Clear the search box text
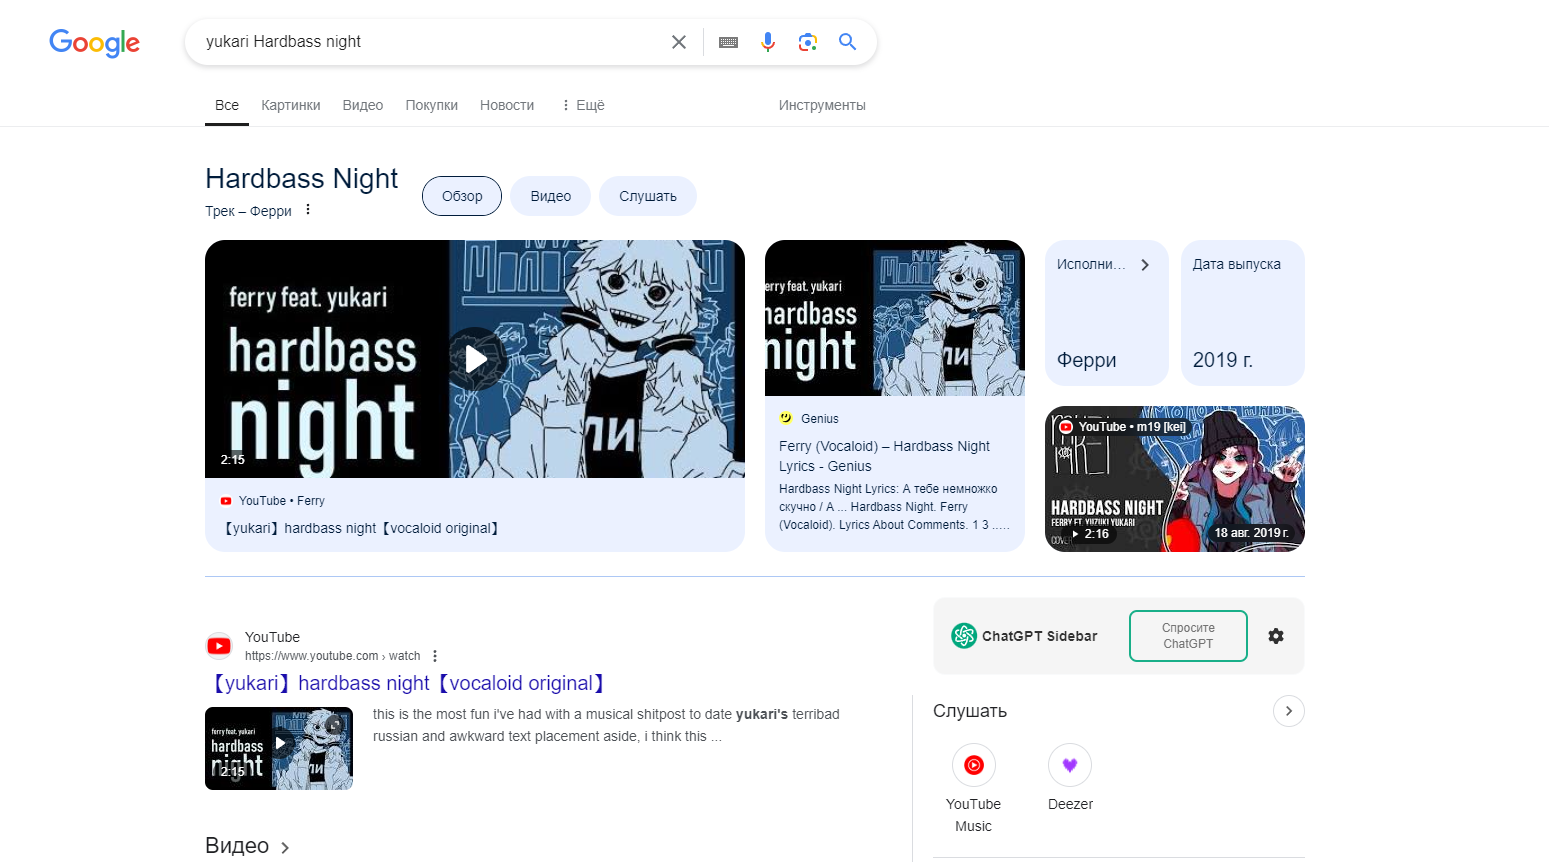Screen dimensions: 1549x862 click(x=679, y=42)
